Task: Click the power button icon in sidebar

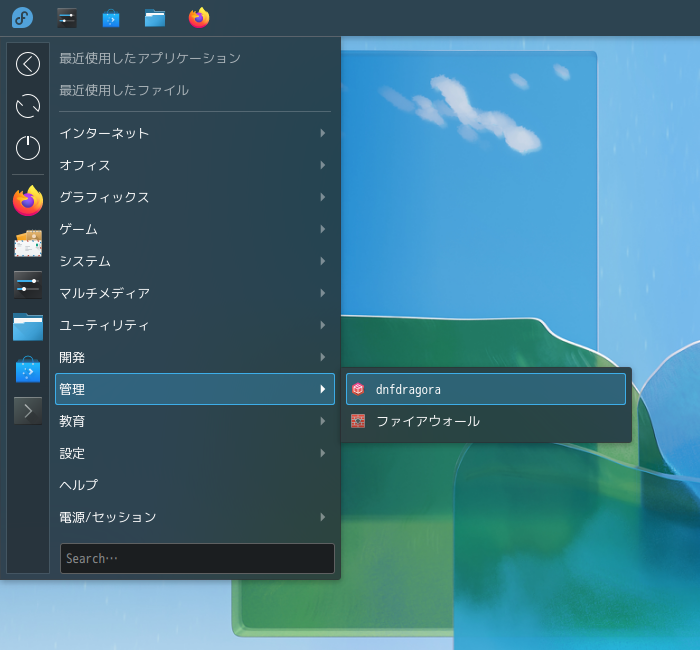Action: click(x=28, y=148)
